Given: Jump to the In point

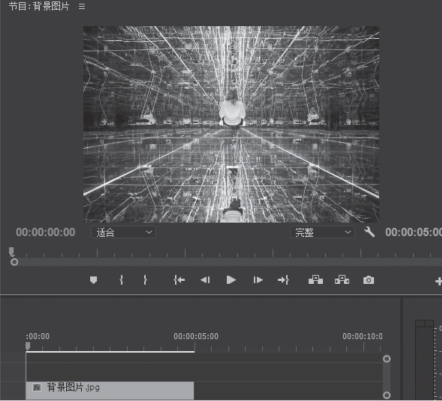Looking at the screenshot, I should coord(179,280).
